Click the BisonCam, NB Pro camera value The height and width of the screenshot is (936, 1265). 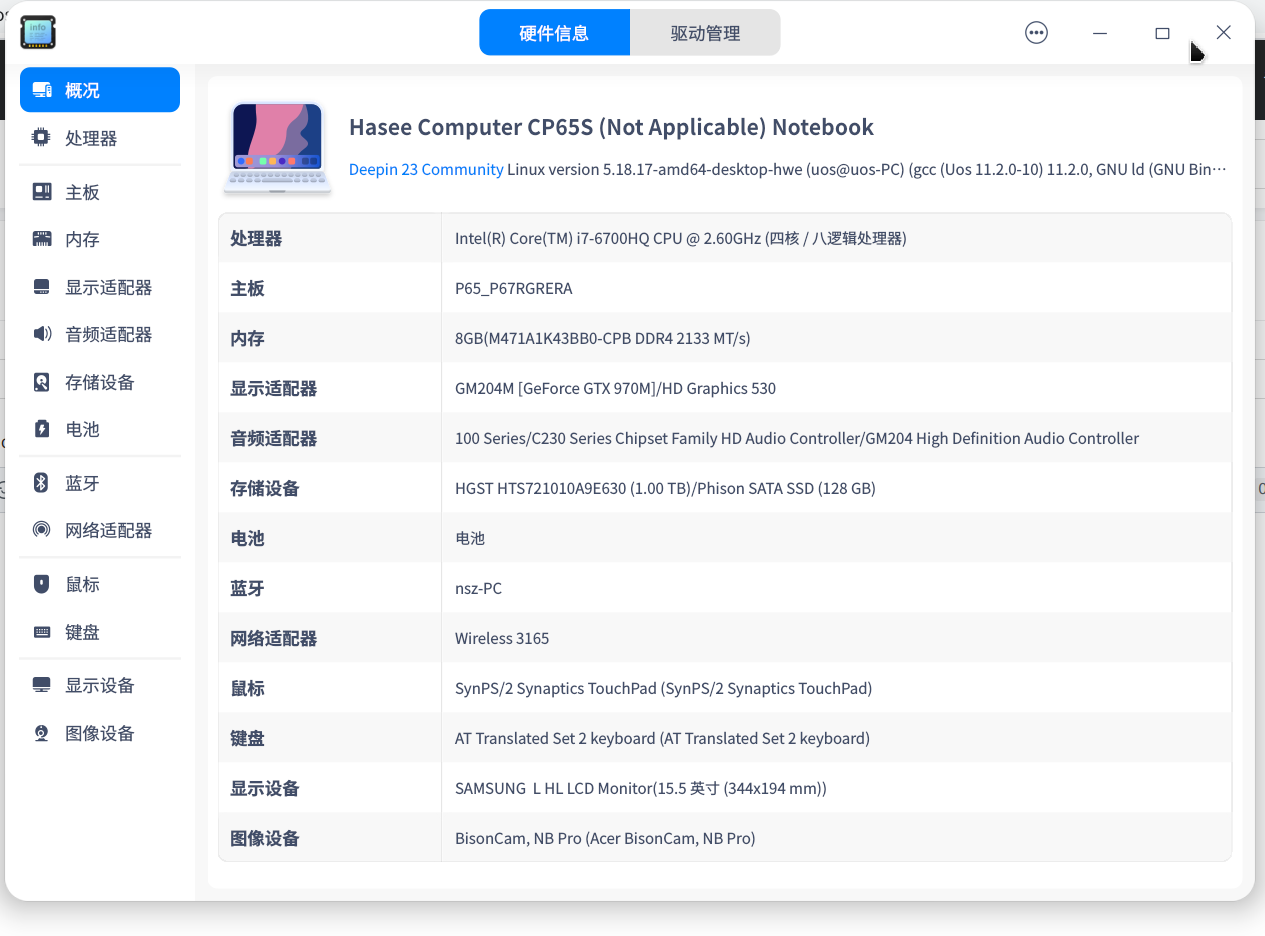(x=605, y=838)
